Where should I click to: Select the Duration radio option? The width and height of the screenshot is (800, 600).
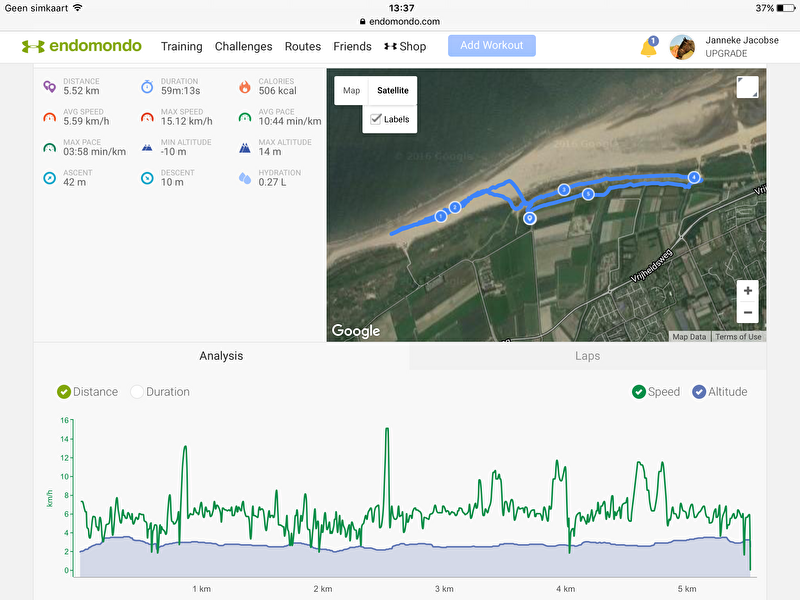[137, 392]
